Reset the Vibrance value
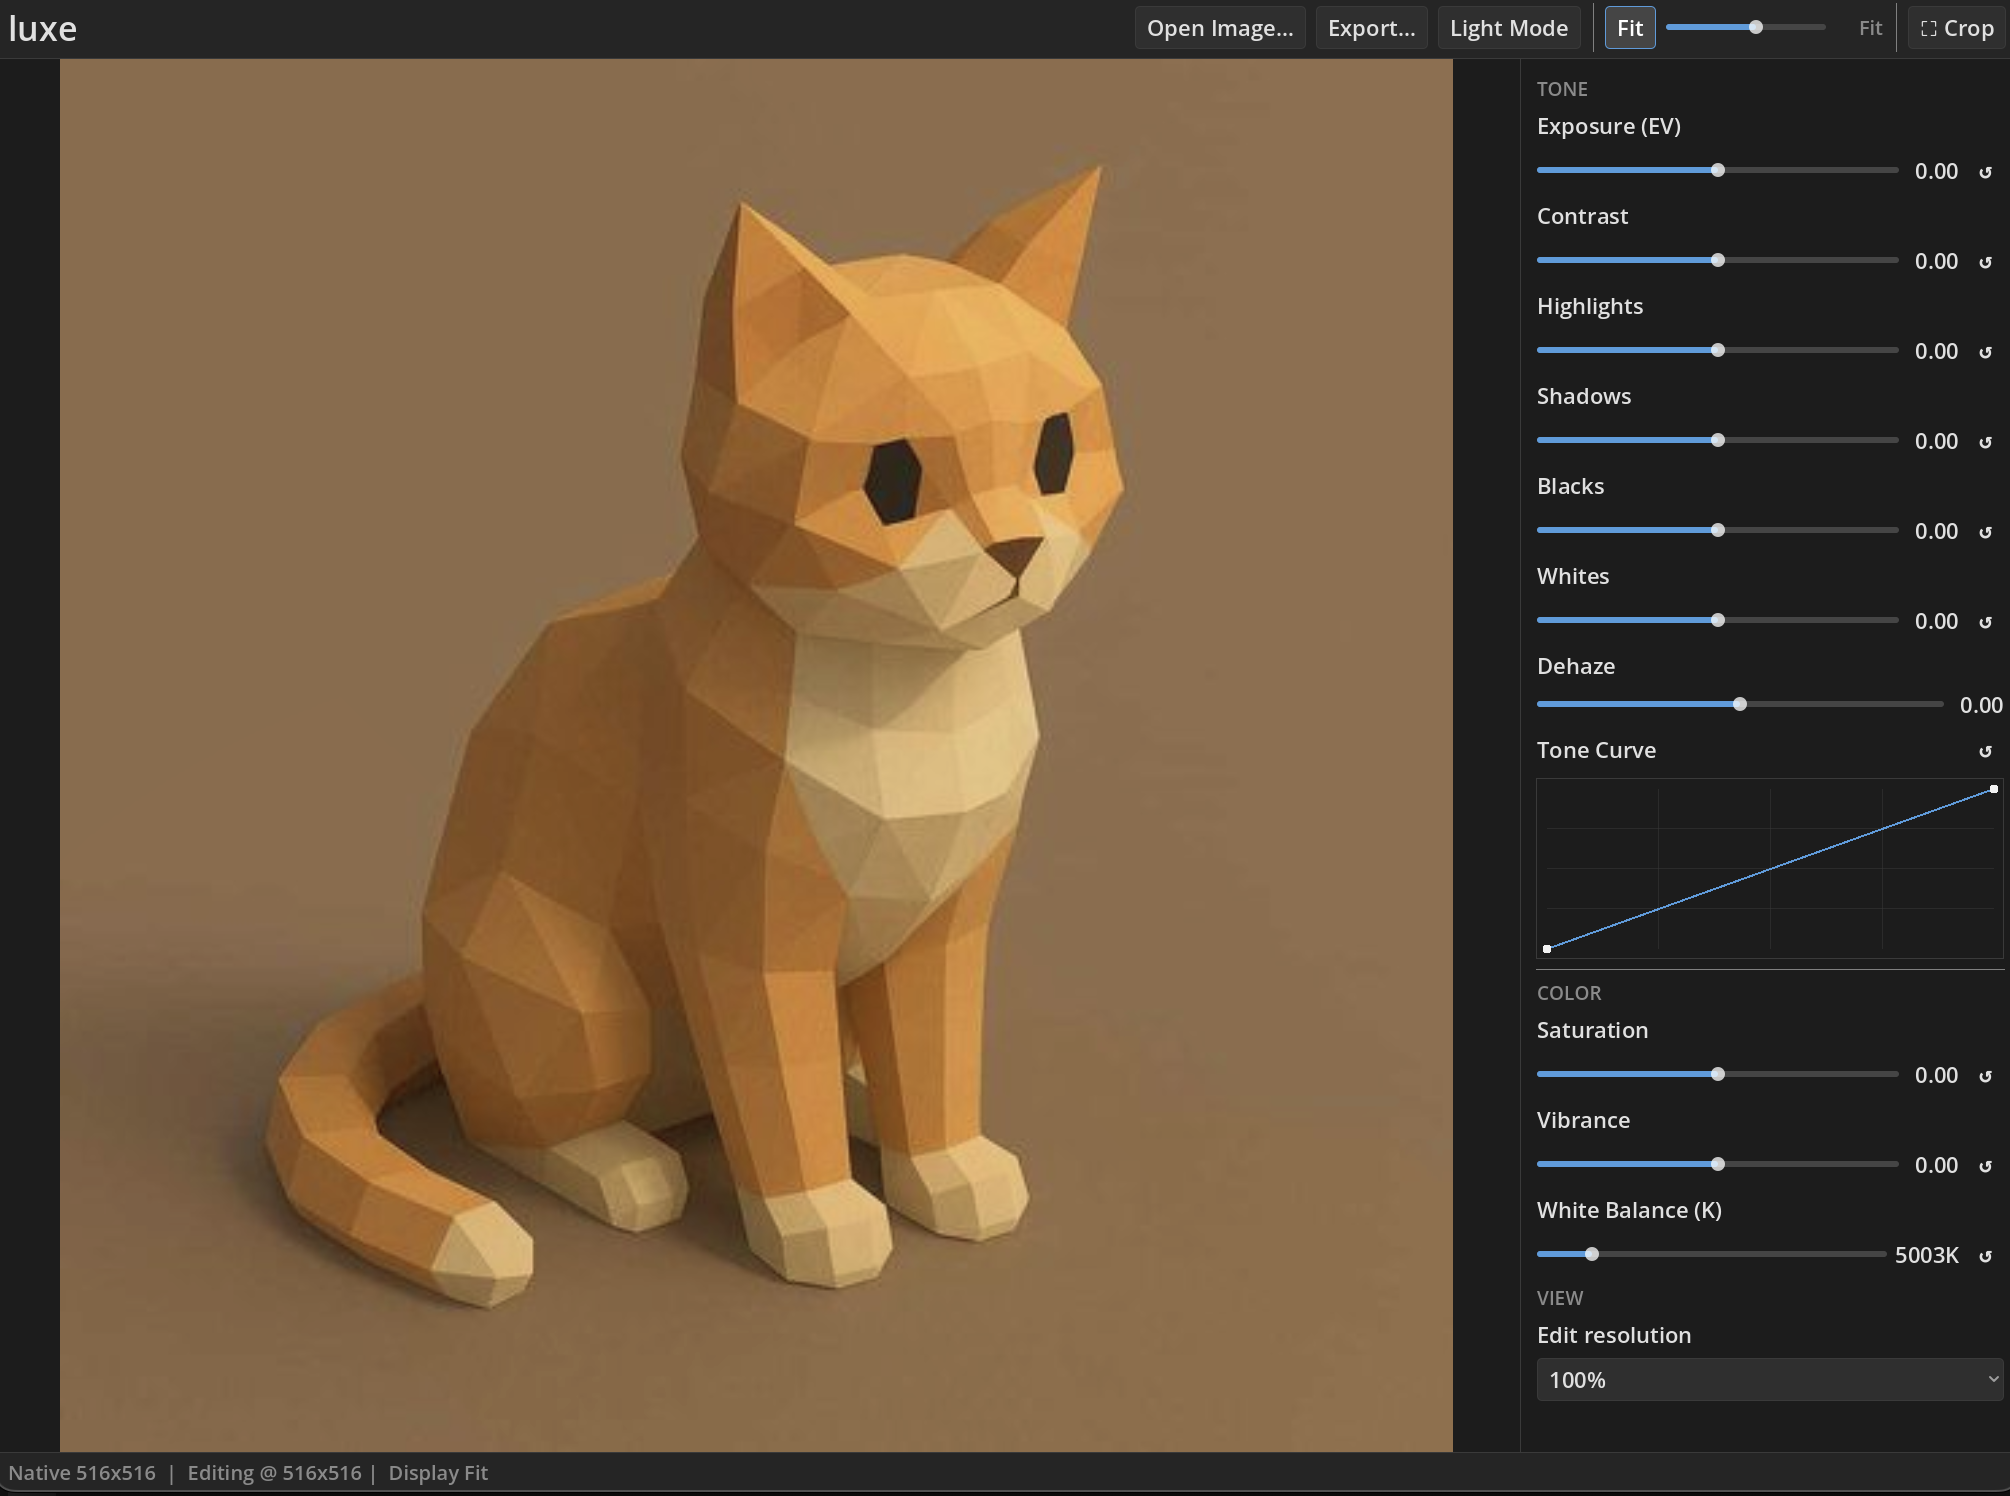The height and width of the screenshot is (1496, 2010). (x=1986, y=1166)
